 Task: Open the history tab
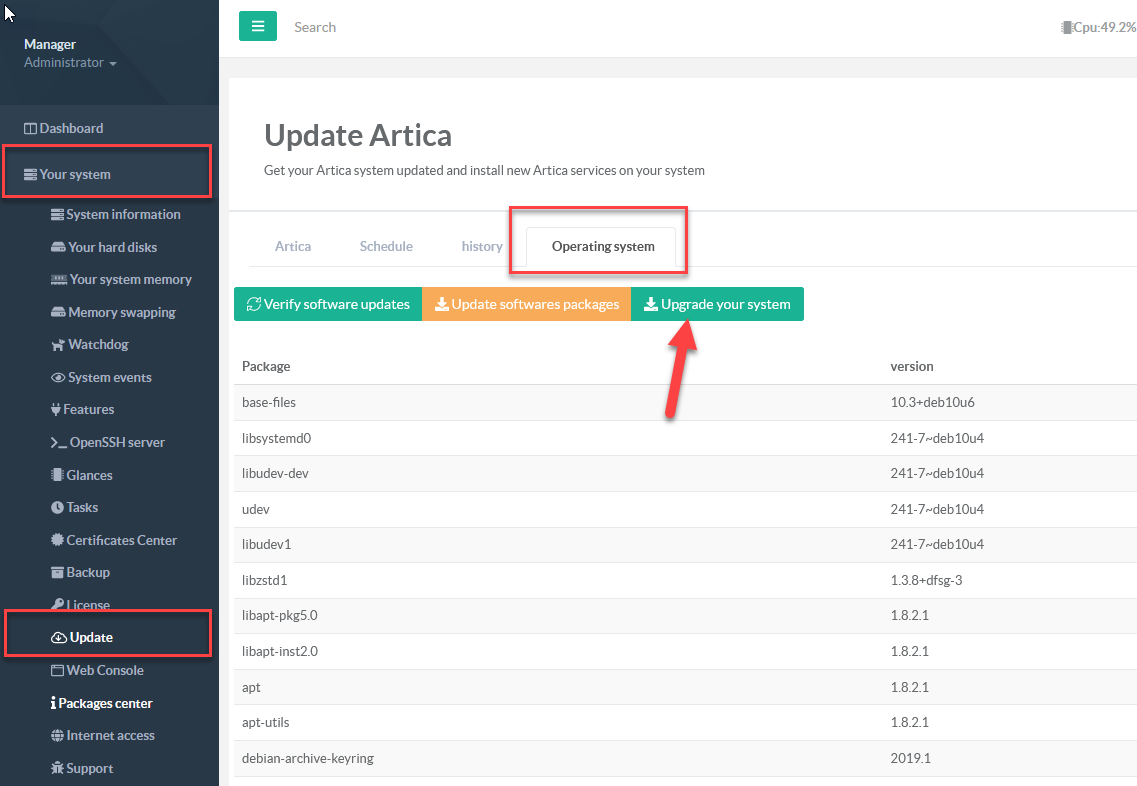coord(482,246)
